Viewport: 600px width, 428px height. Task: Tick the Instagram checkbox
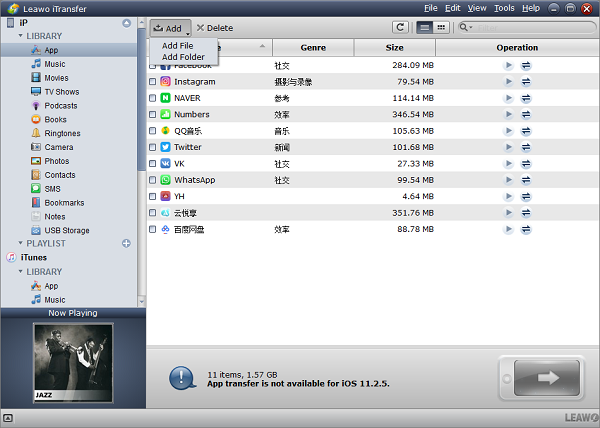pyautogui.click(x=152, y=81)
